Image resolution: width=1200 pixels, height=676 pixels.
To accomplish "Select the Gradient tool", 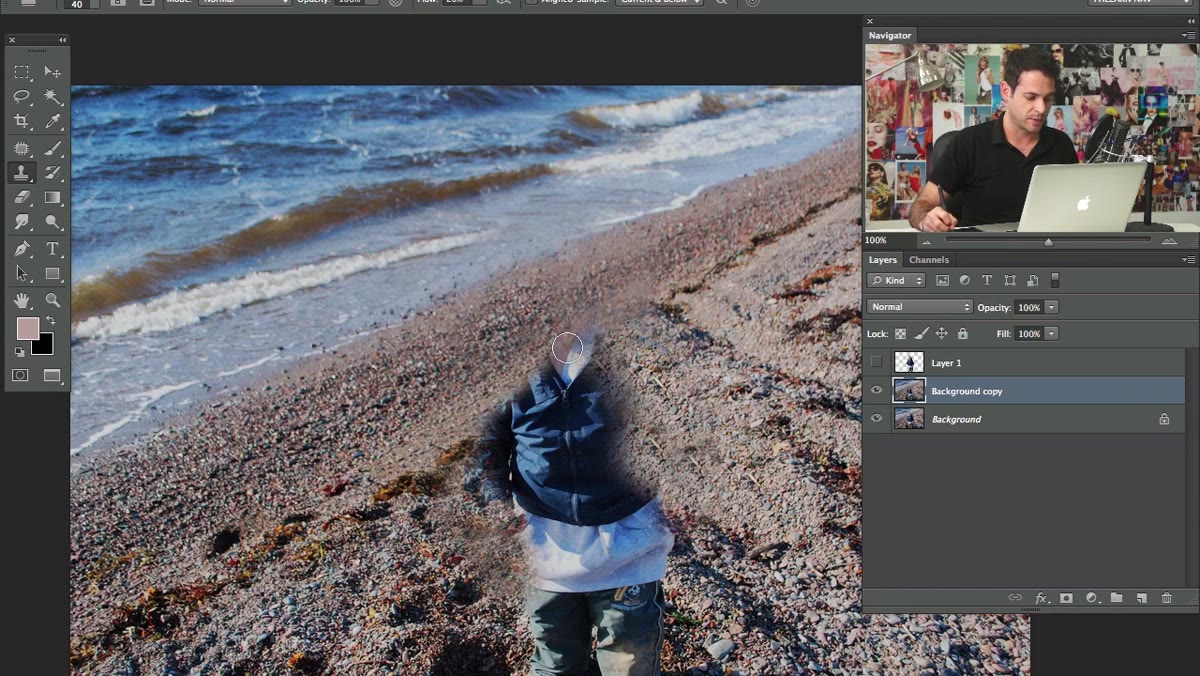I will [x=53, y=198].
